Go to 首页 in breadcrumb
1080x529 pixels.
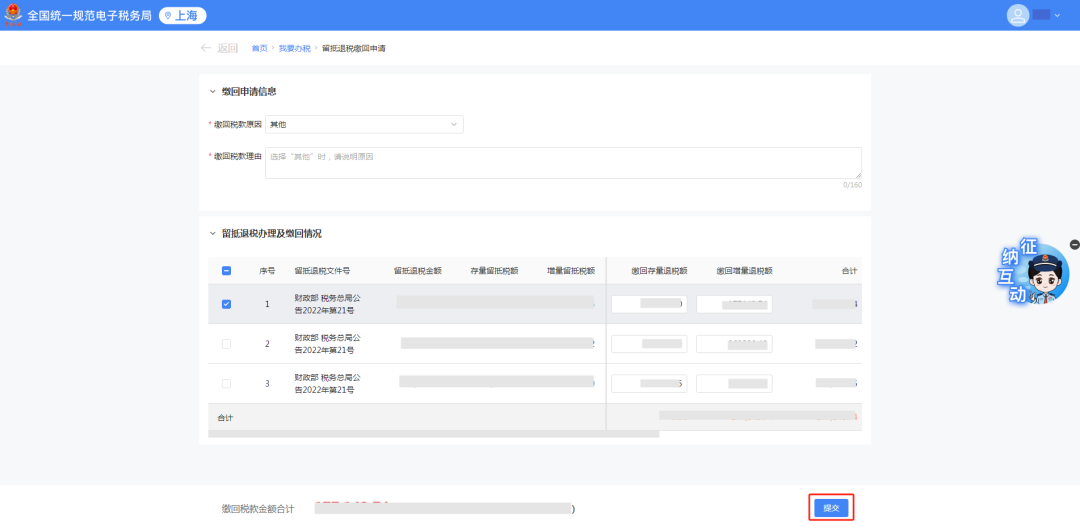click(x=259, y=48)
